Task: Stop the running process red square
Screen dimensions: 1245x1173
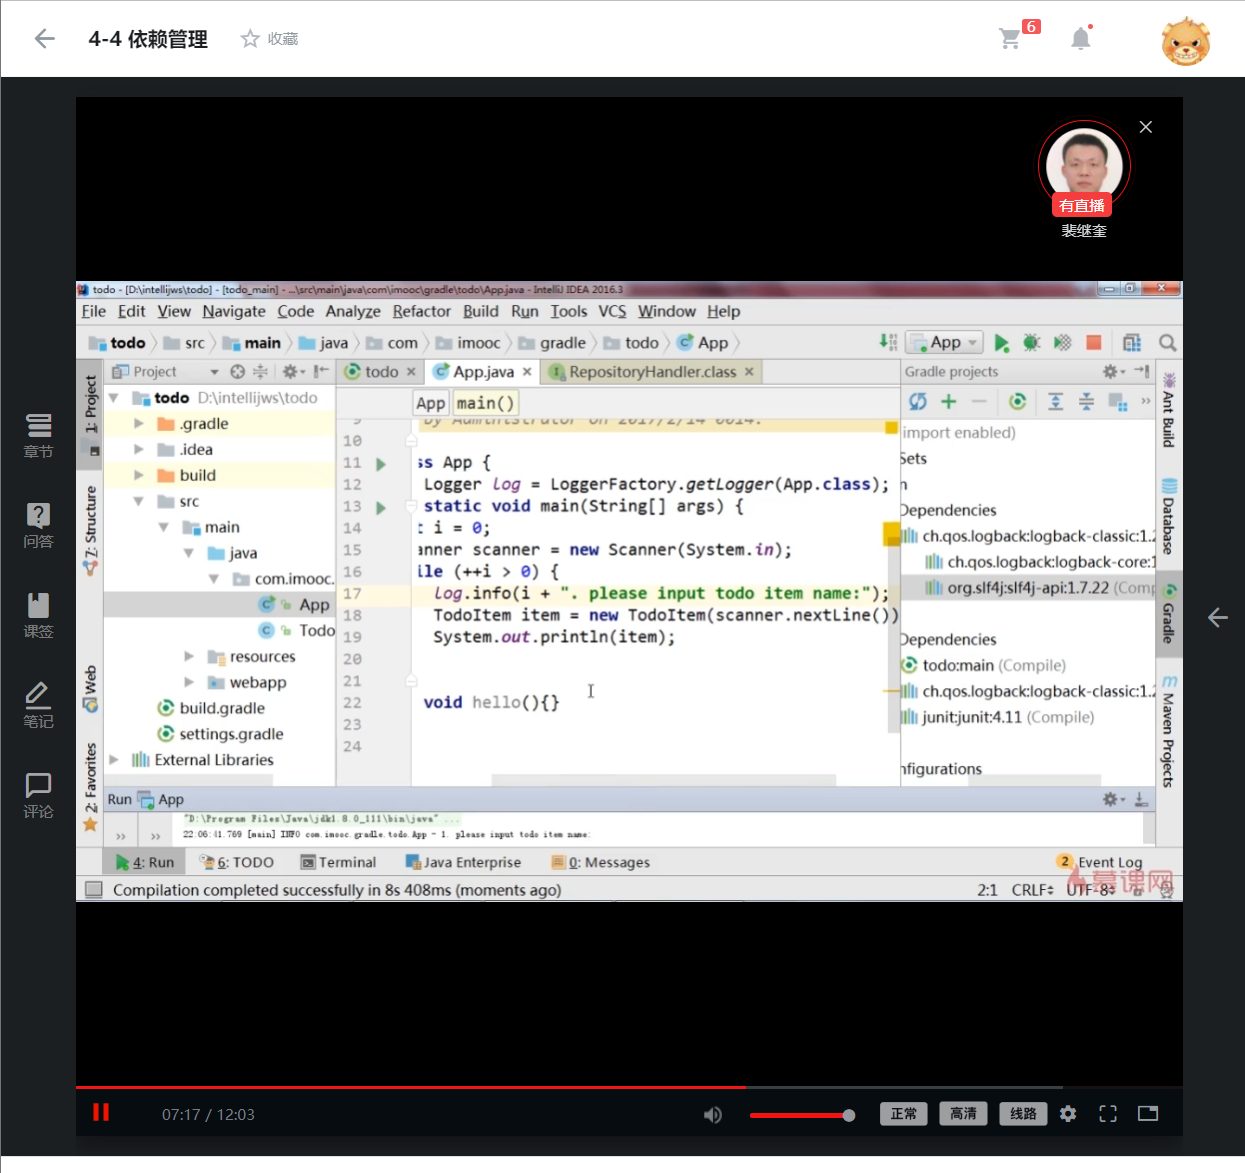Action: click(1094, 343)
